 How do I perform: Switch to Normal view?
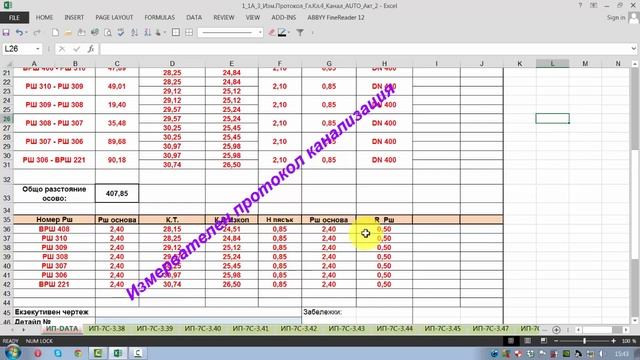pos(511,341)
